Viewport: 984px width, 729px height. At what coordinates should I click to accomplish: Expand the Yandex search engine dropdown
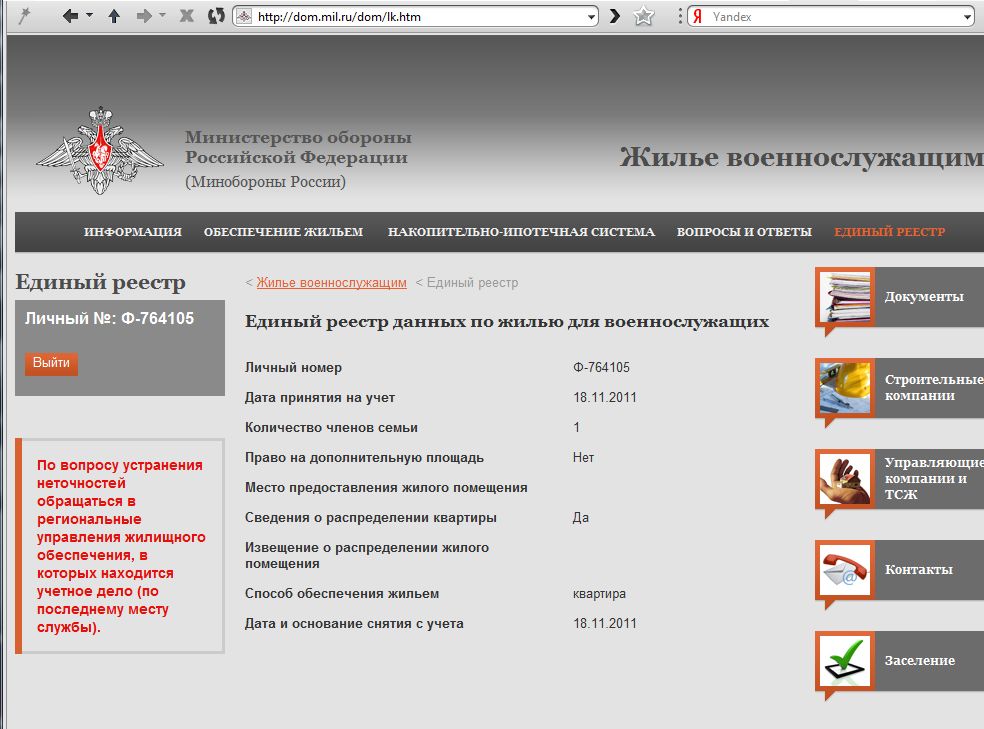pyautogui.click(x=967, y=17)
